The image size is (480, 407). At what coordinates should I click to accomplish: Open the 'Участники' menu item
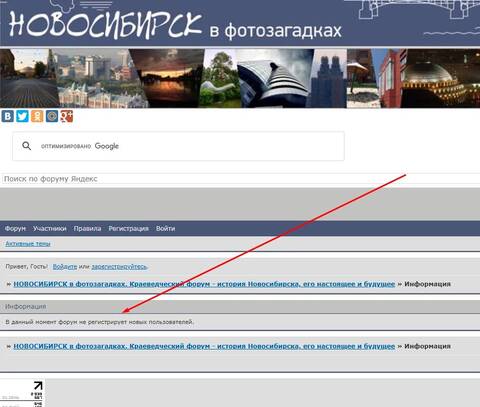(x=49, y=229)
